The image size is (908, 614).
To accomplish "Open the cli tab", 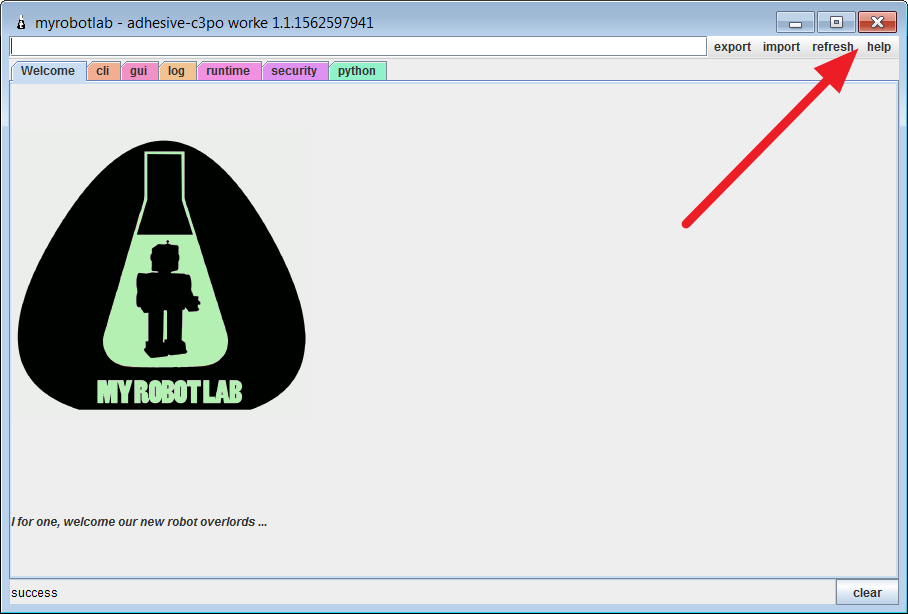I will 103,71.
